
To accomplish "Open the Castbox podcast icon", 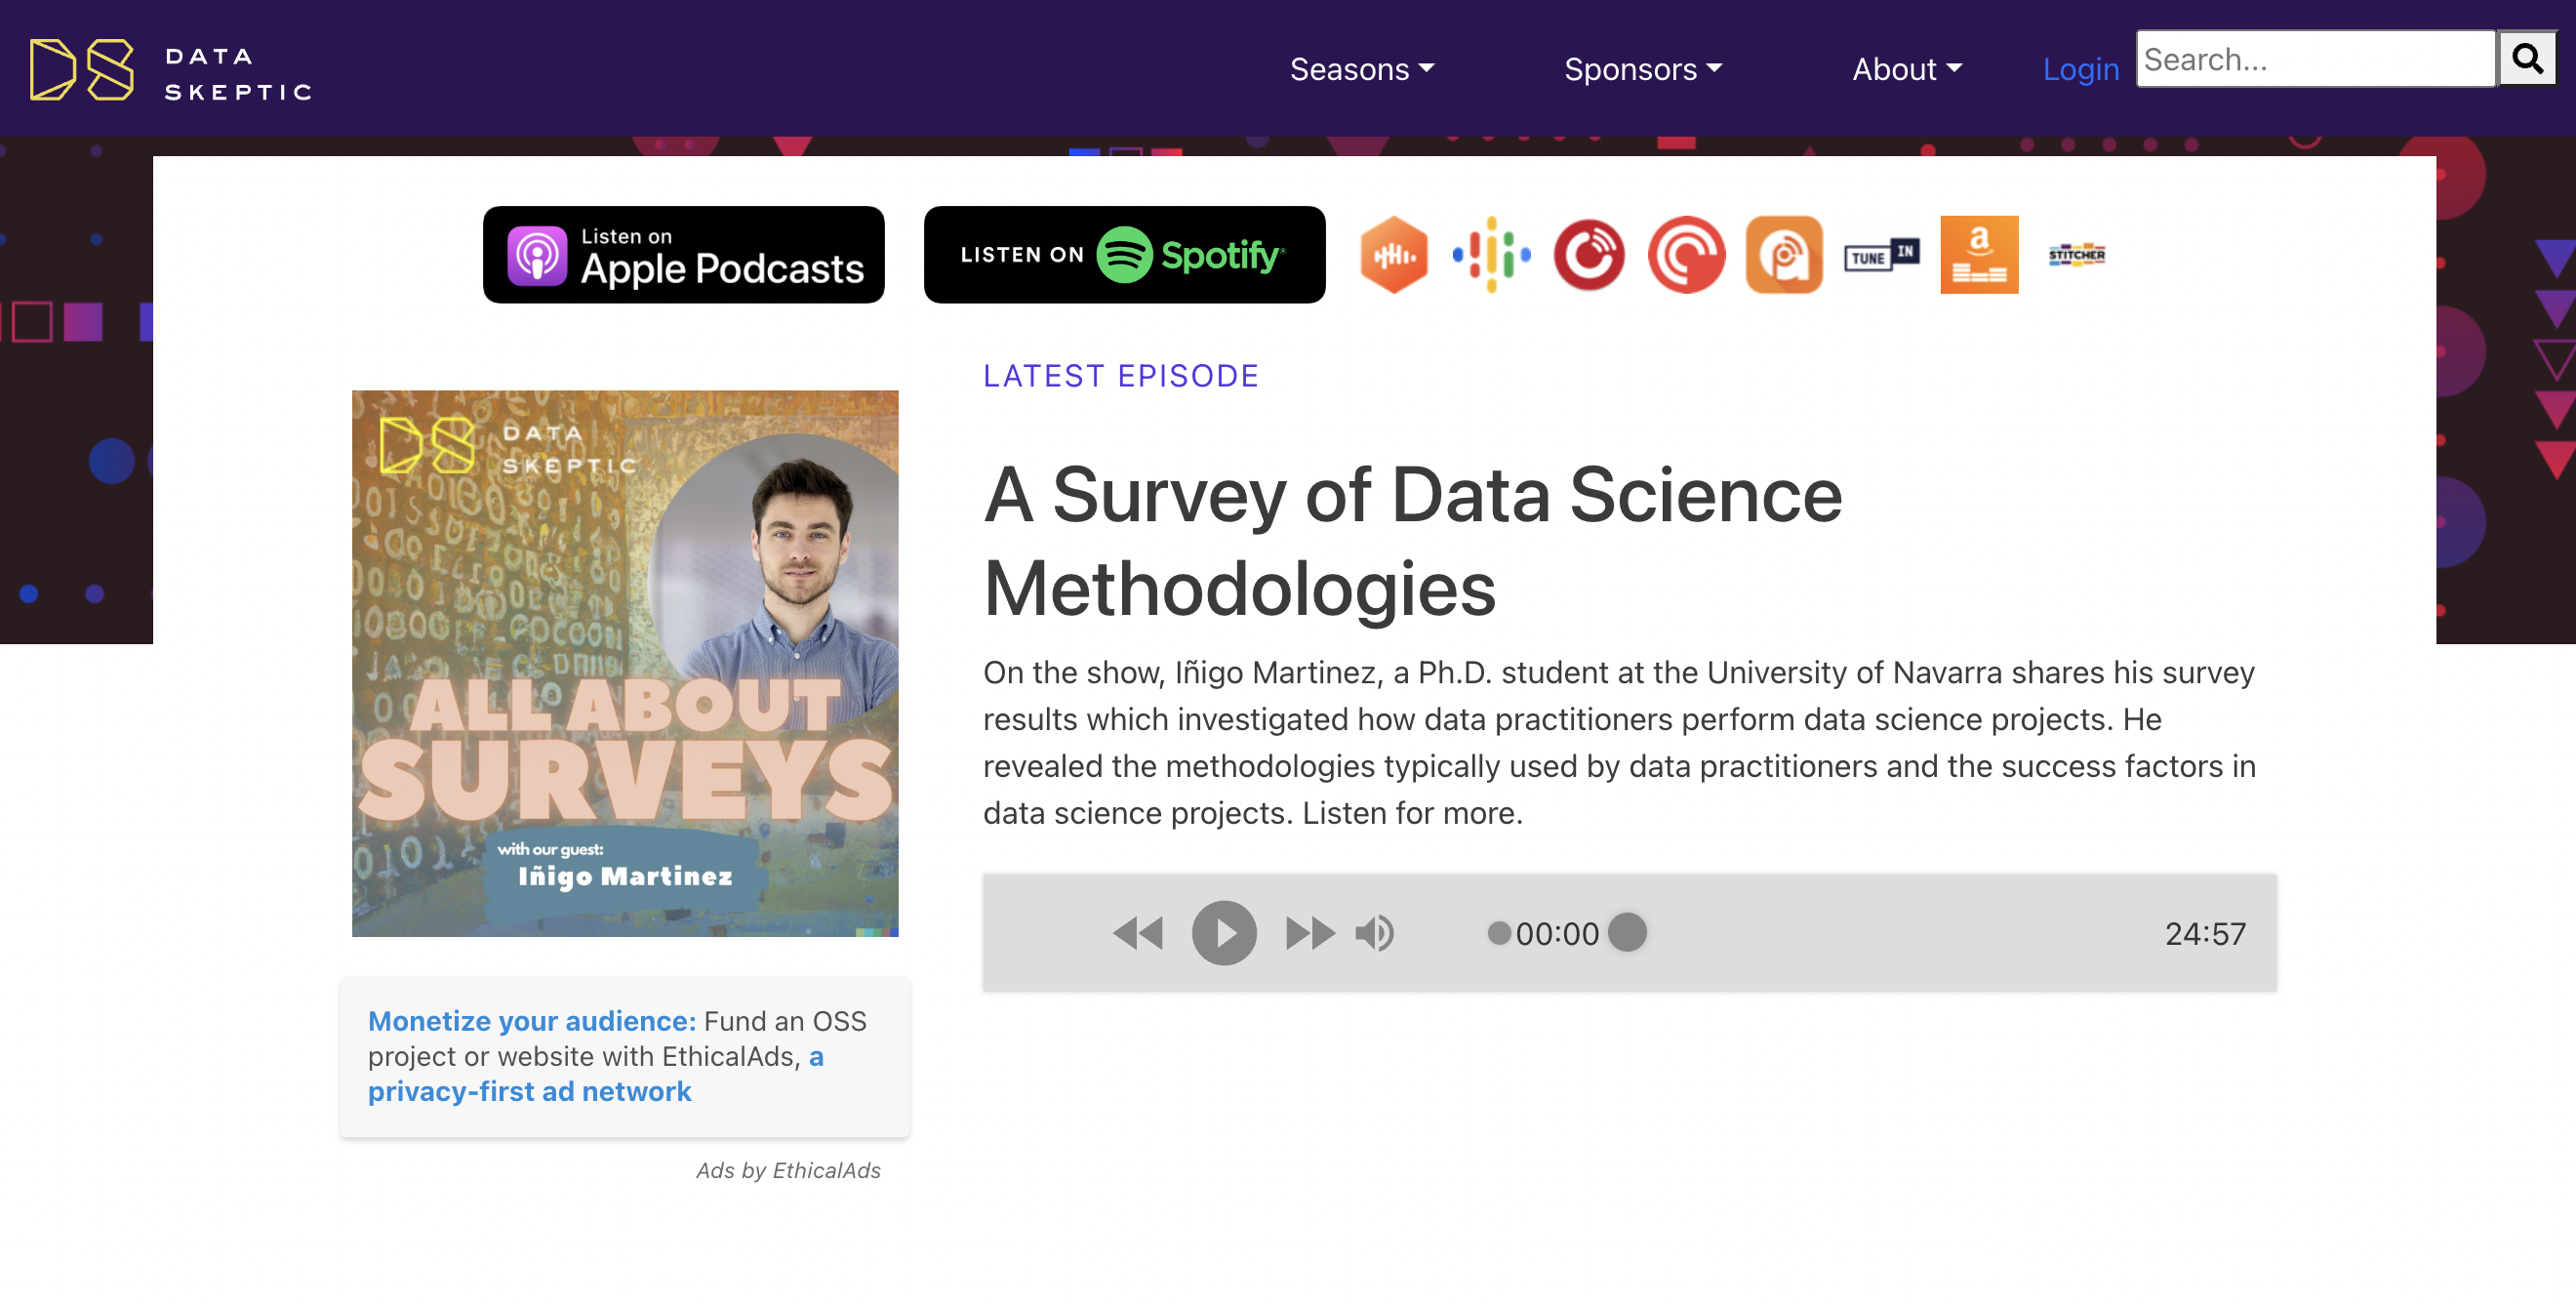I will coord(1393,255).
